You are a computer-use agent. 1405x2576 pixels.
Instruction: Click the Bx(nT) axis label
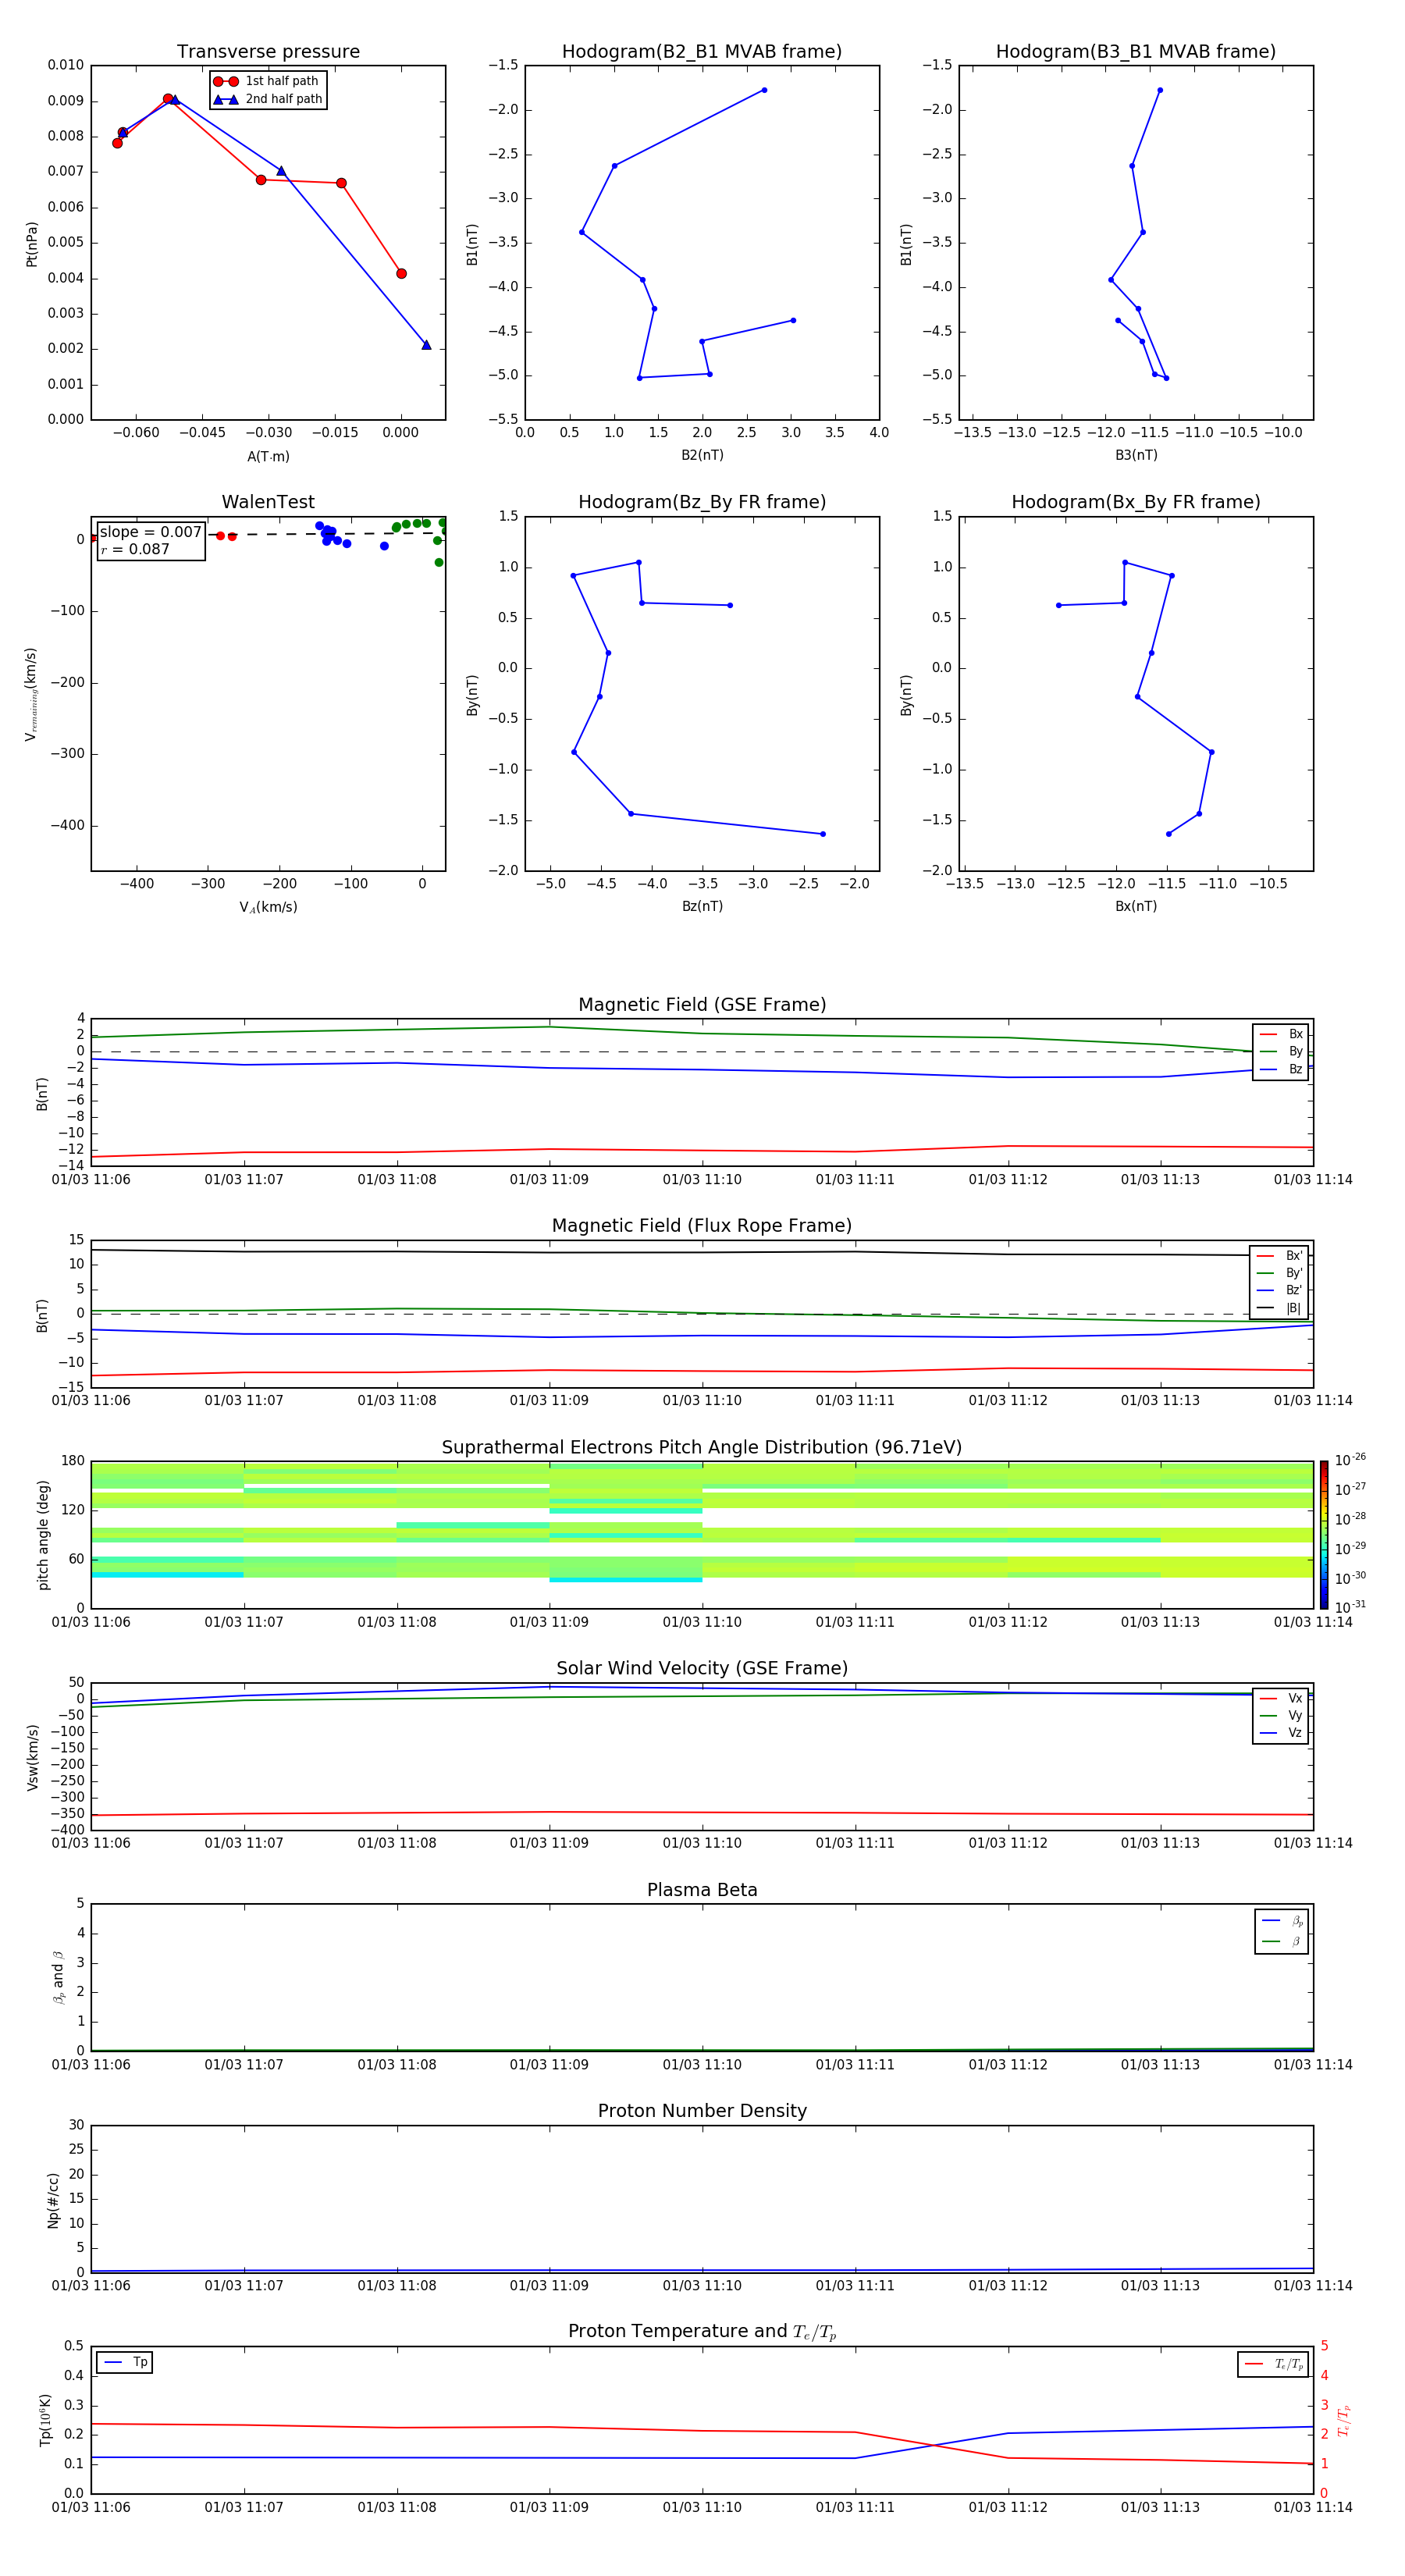(x=1136, y=906)
